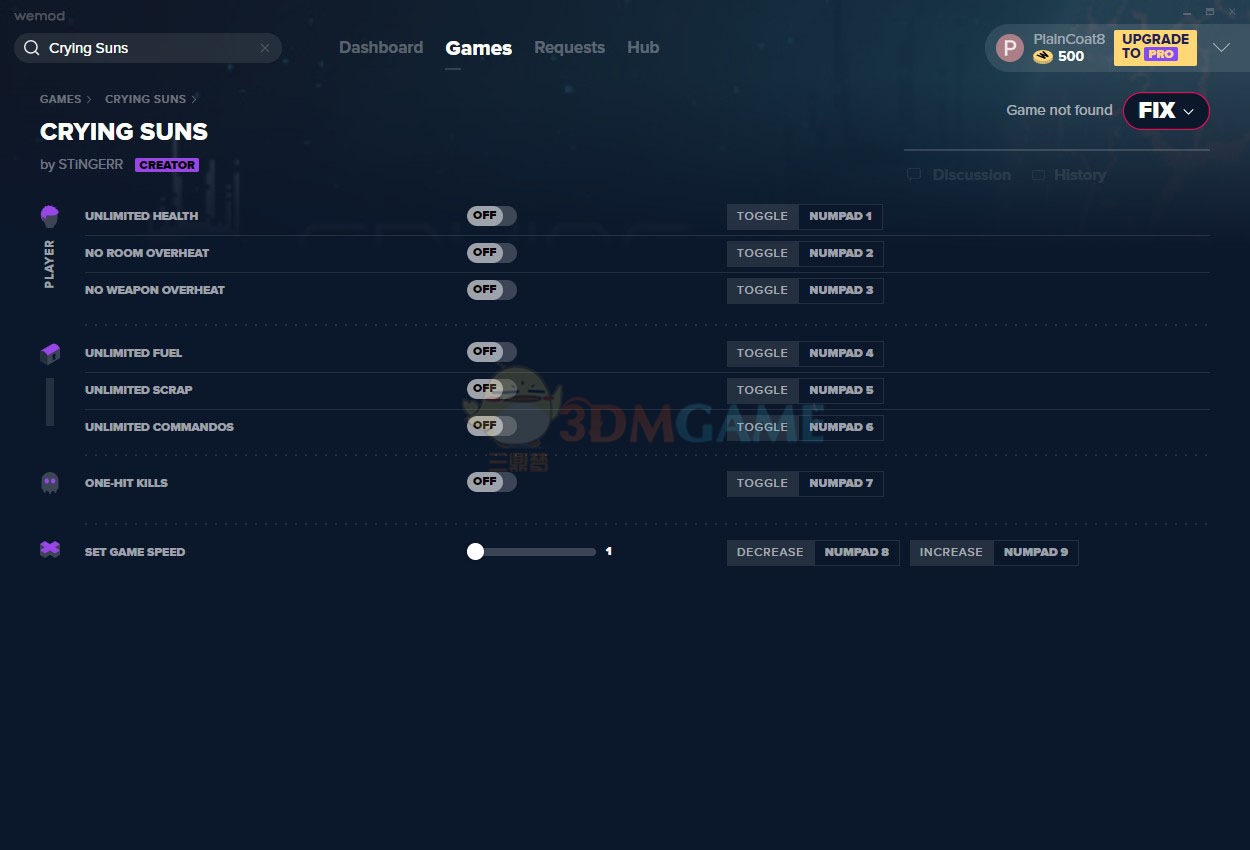This screenshot has height=850, width=1250.
Task: Click chevron after GAMES breadcrumb
Action: point(89,99)
